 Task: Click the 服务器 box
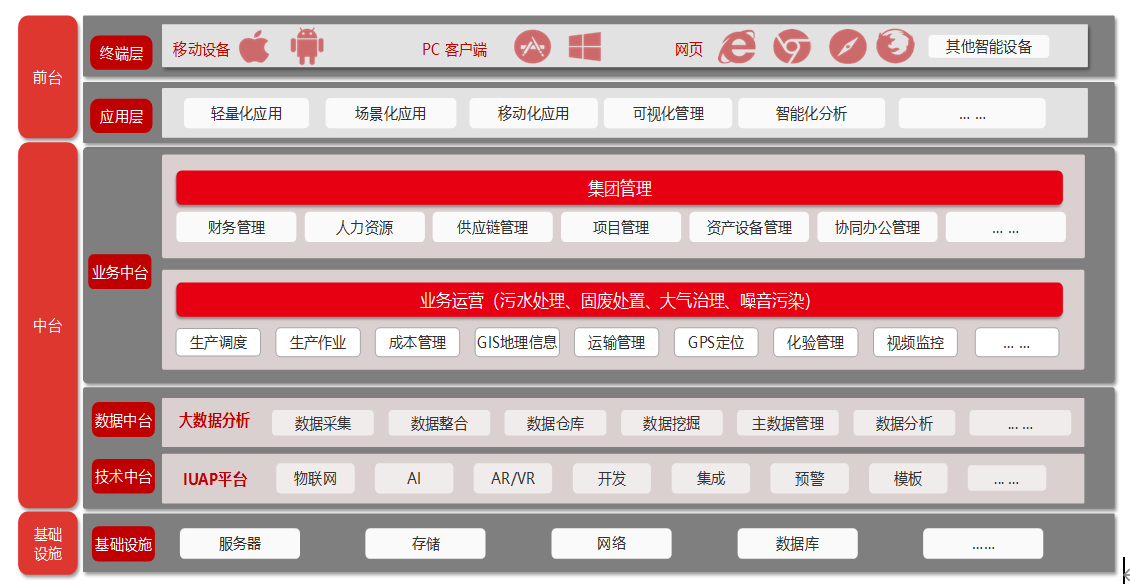pos(240,544)
